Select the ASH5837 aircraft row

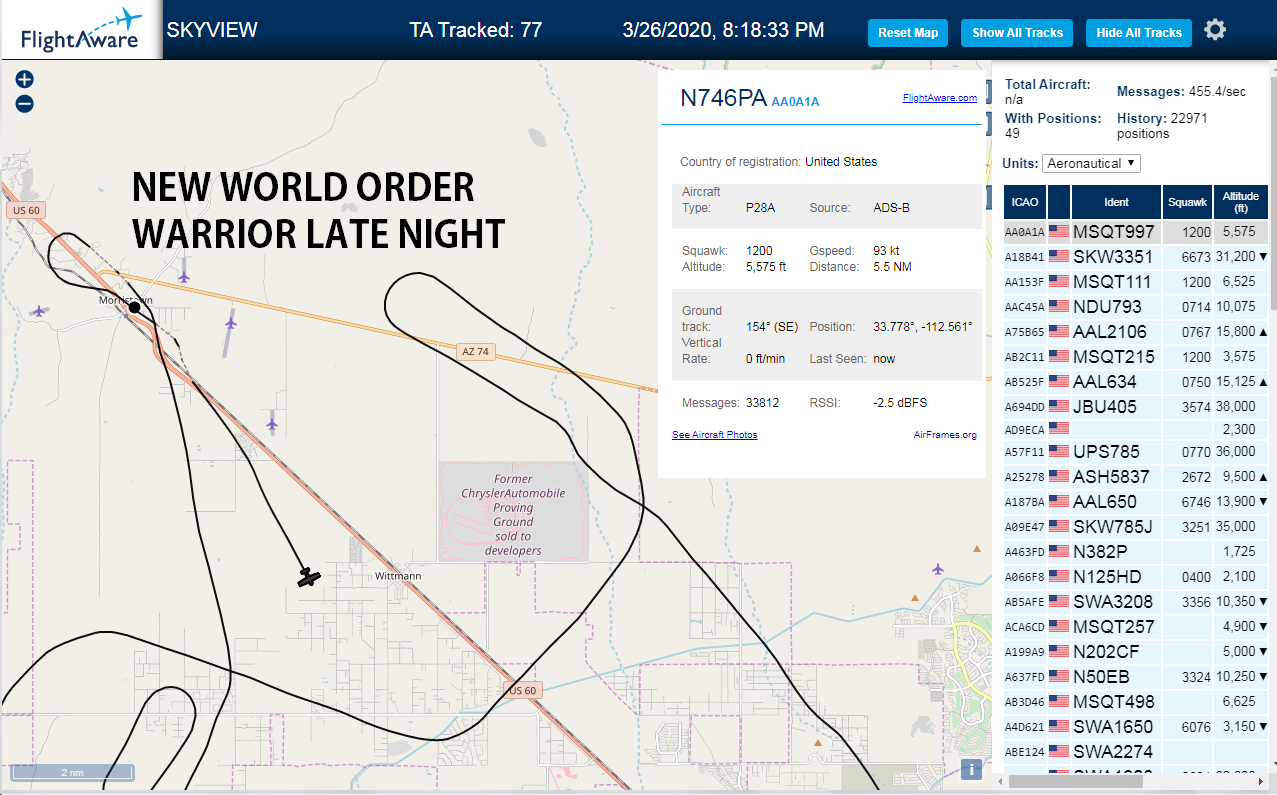point(1136,477)
